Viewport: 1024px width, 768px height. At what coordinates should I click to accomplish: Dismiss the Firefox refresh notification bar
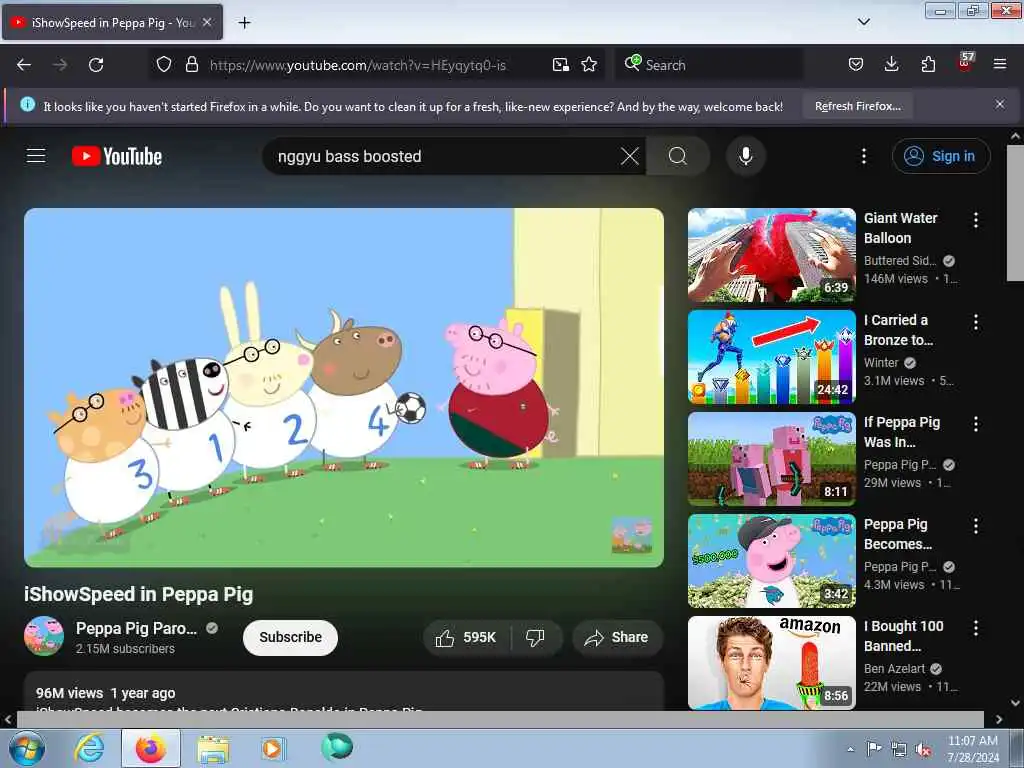click(999, 104)
